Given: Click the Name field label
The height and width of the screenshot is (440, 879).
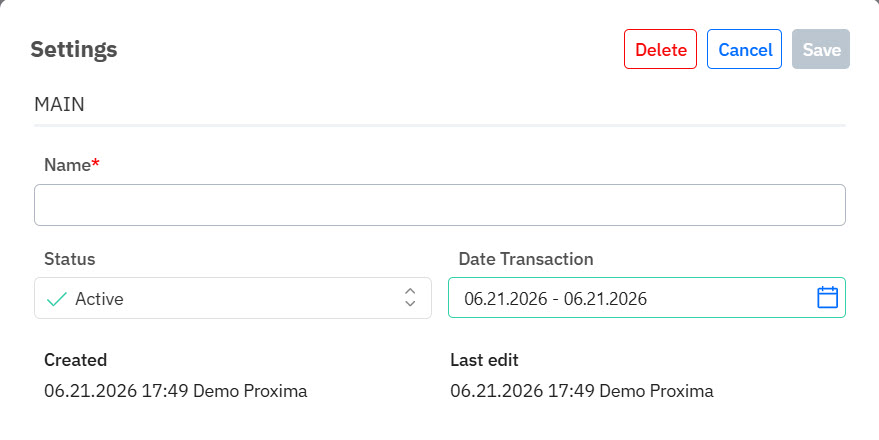Looking at the screenshot, I should coord(67,165).
